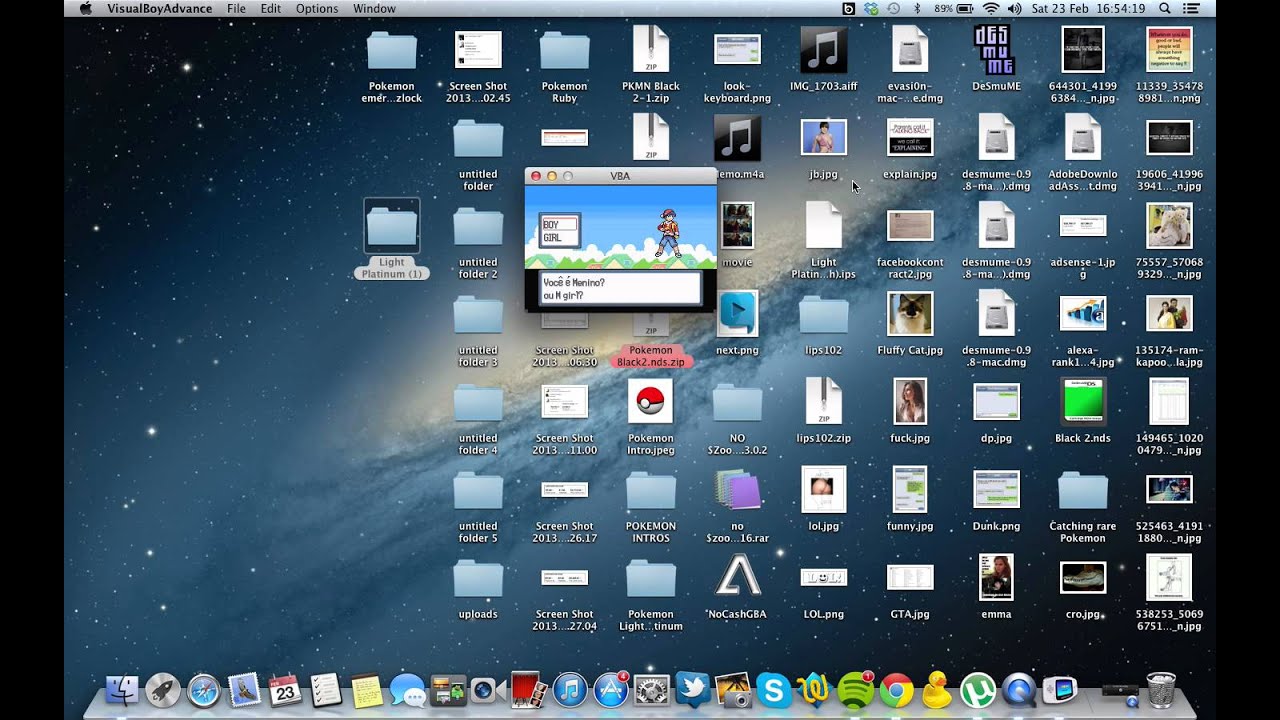1280x720 pixels.
Task: Open the Edit menu
Action: pos(270,8)
